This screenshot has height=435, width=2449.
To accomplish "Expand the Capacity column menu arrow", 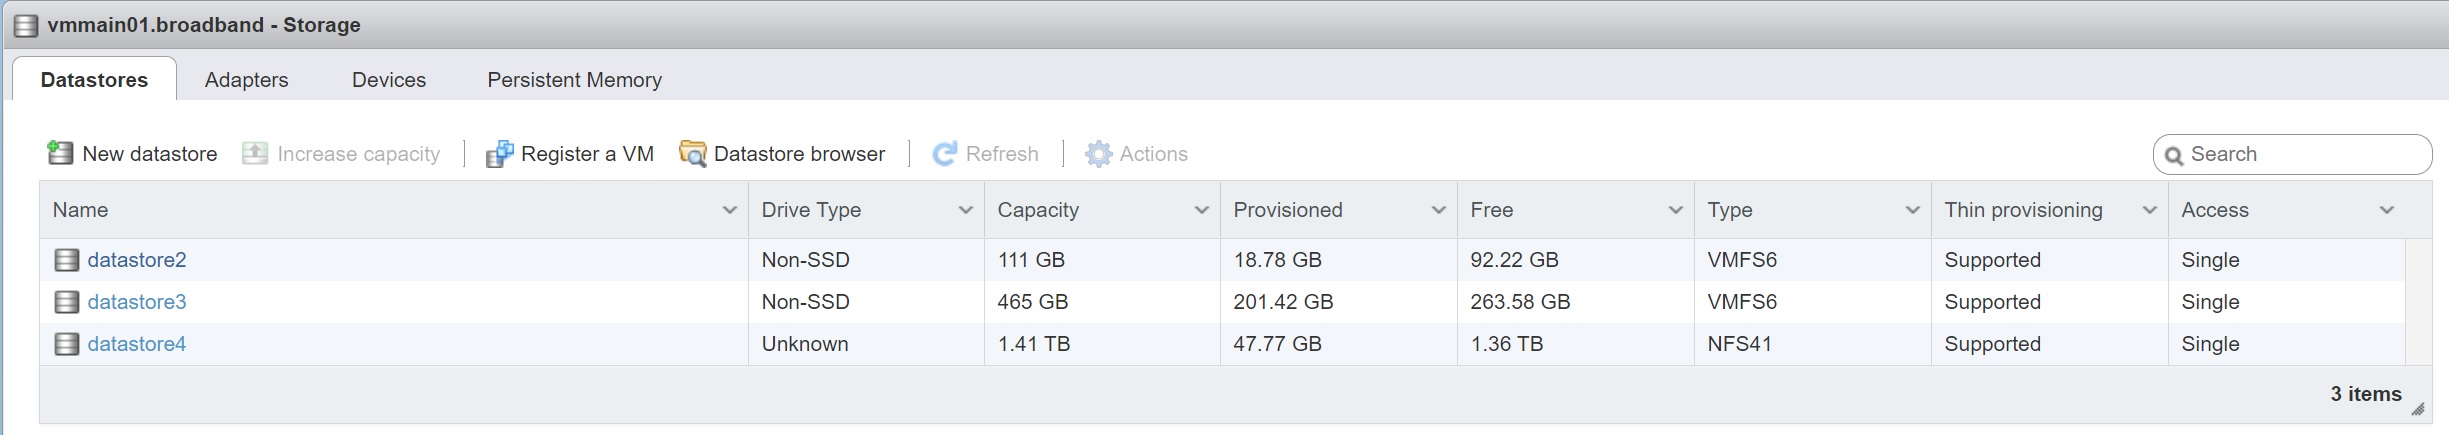I will [1201, 210].
